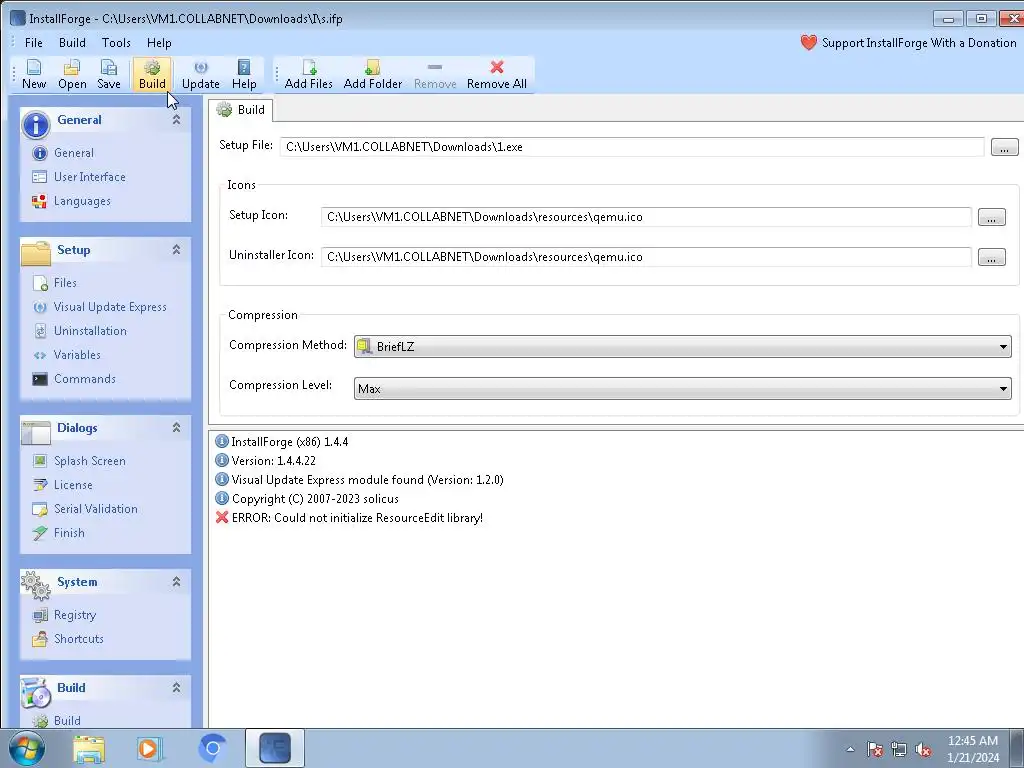Viewport: 1024px width, 768px height.
Task: Open the Help toolbar icon
Action: 244,74
